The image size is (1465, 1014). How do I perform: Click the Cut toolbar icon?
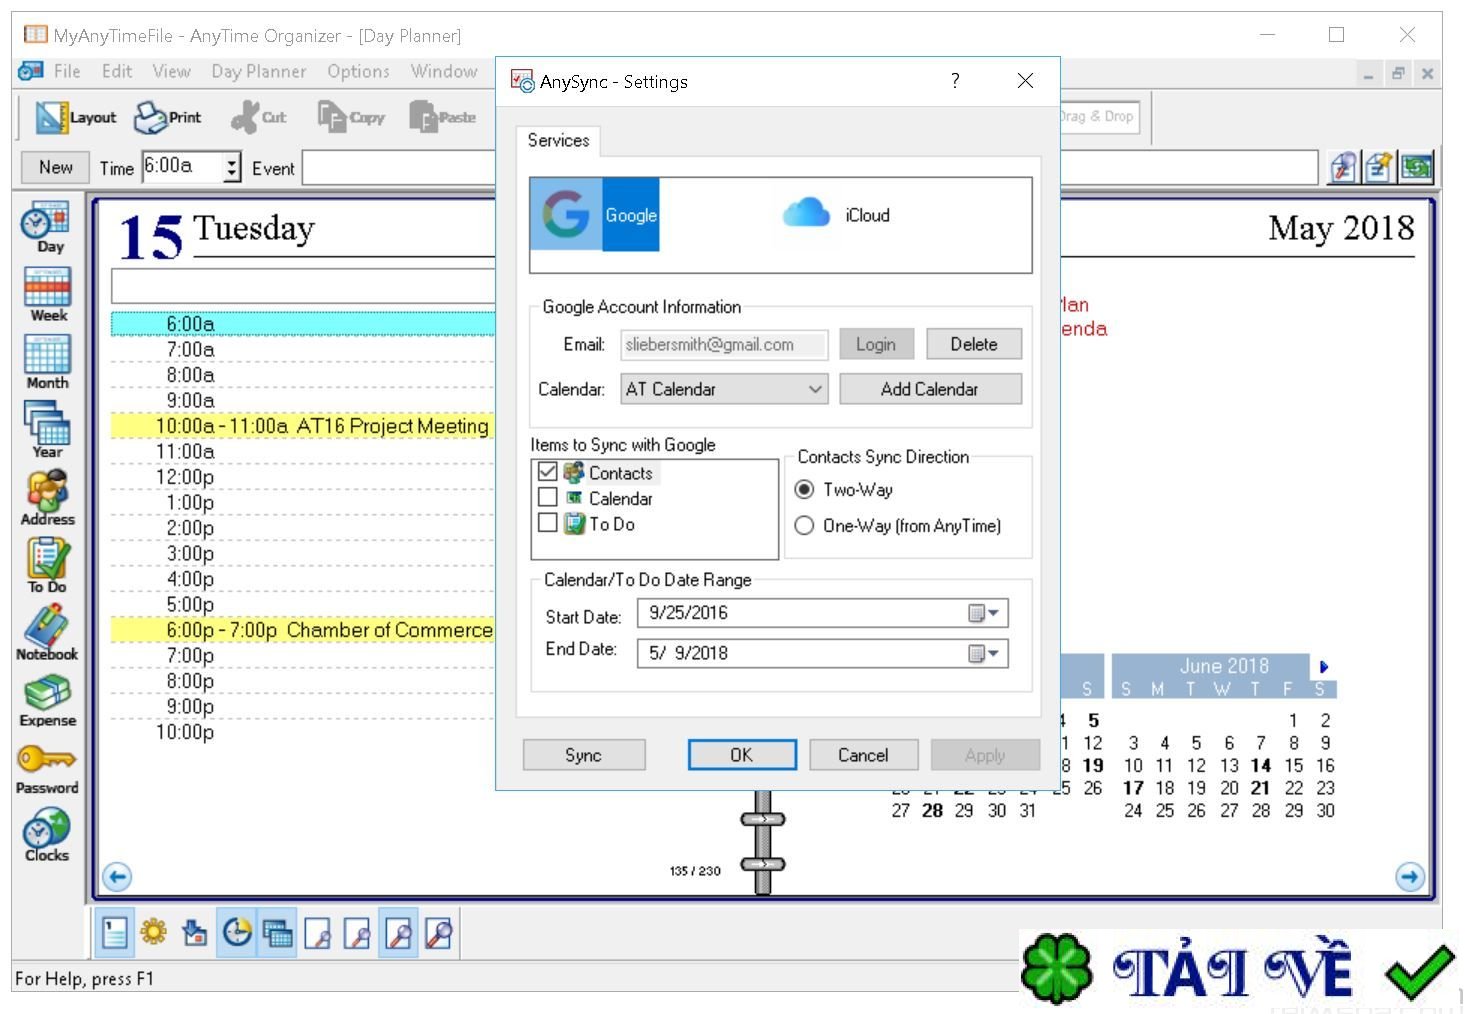click(x=258, y=117)
